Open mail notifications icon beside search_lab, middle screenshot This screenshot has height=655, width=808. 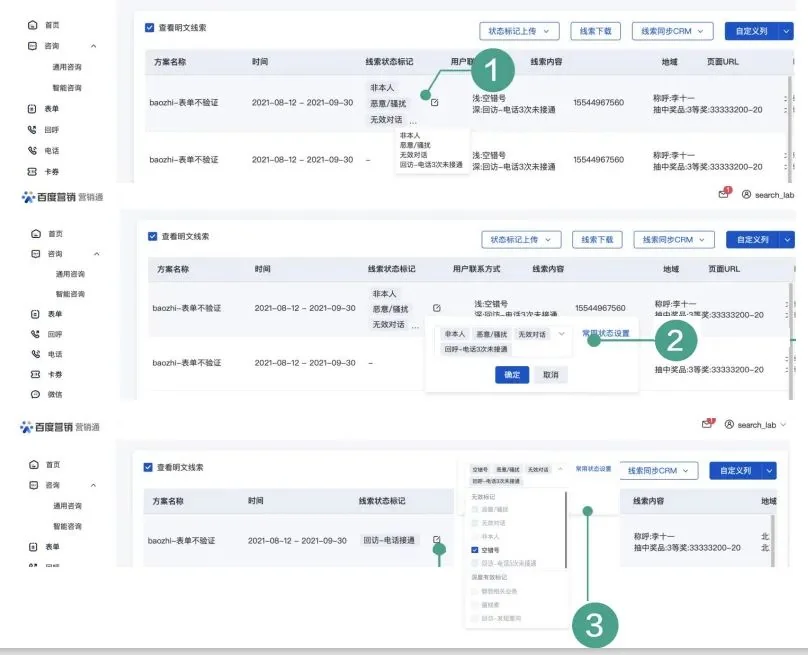[725, 194]
